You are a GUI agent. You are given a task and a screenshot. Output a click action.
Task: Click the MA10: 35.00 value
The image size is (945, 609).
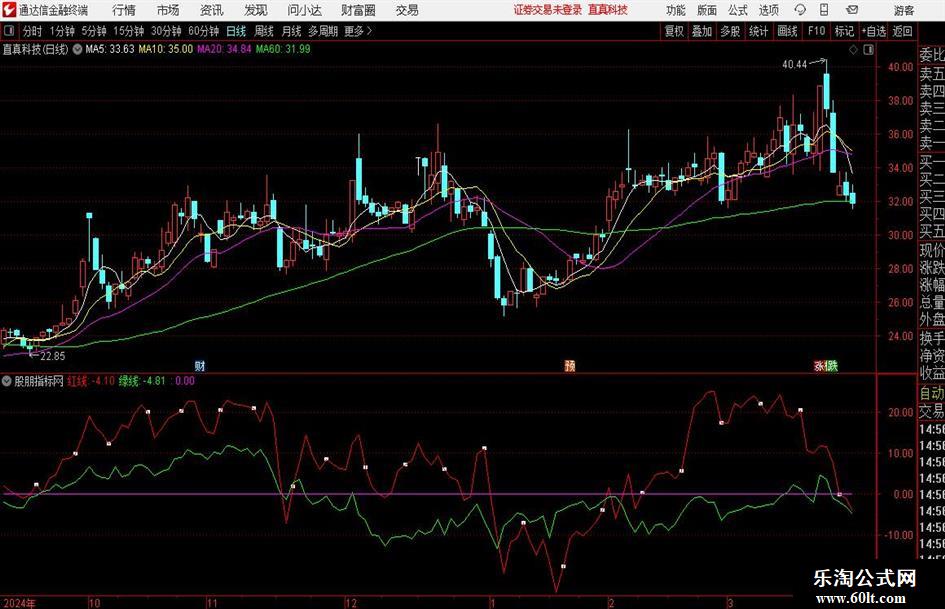point(166,49)
